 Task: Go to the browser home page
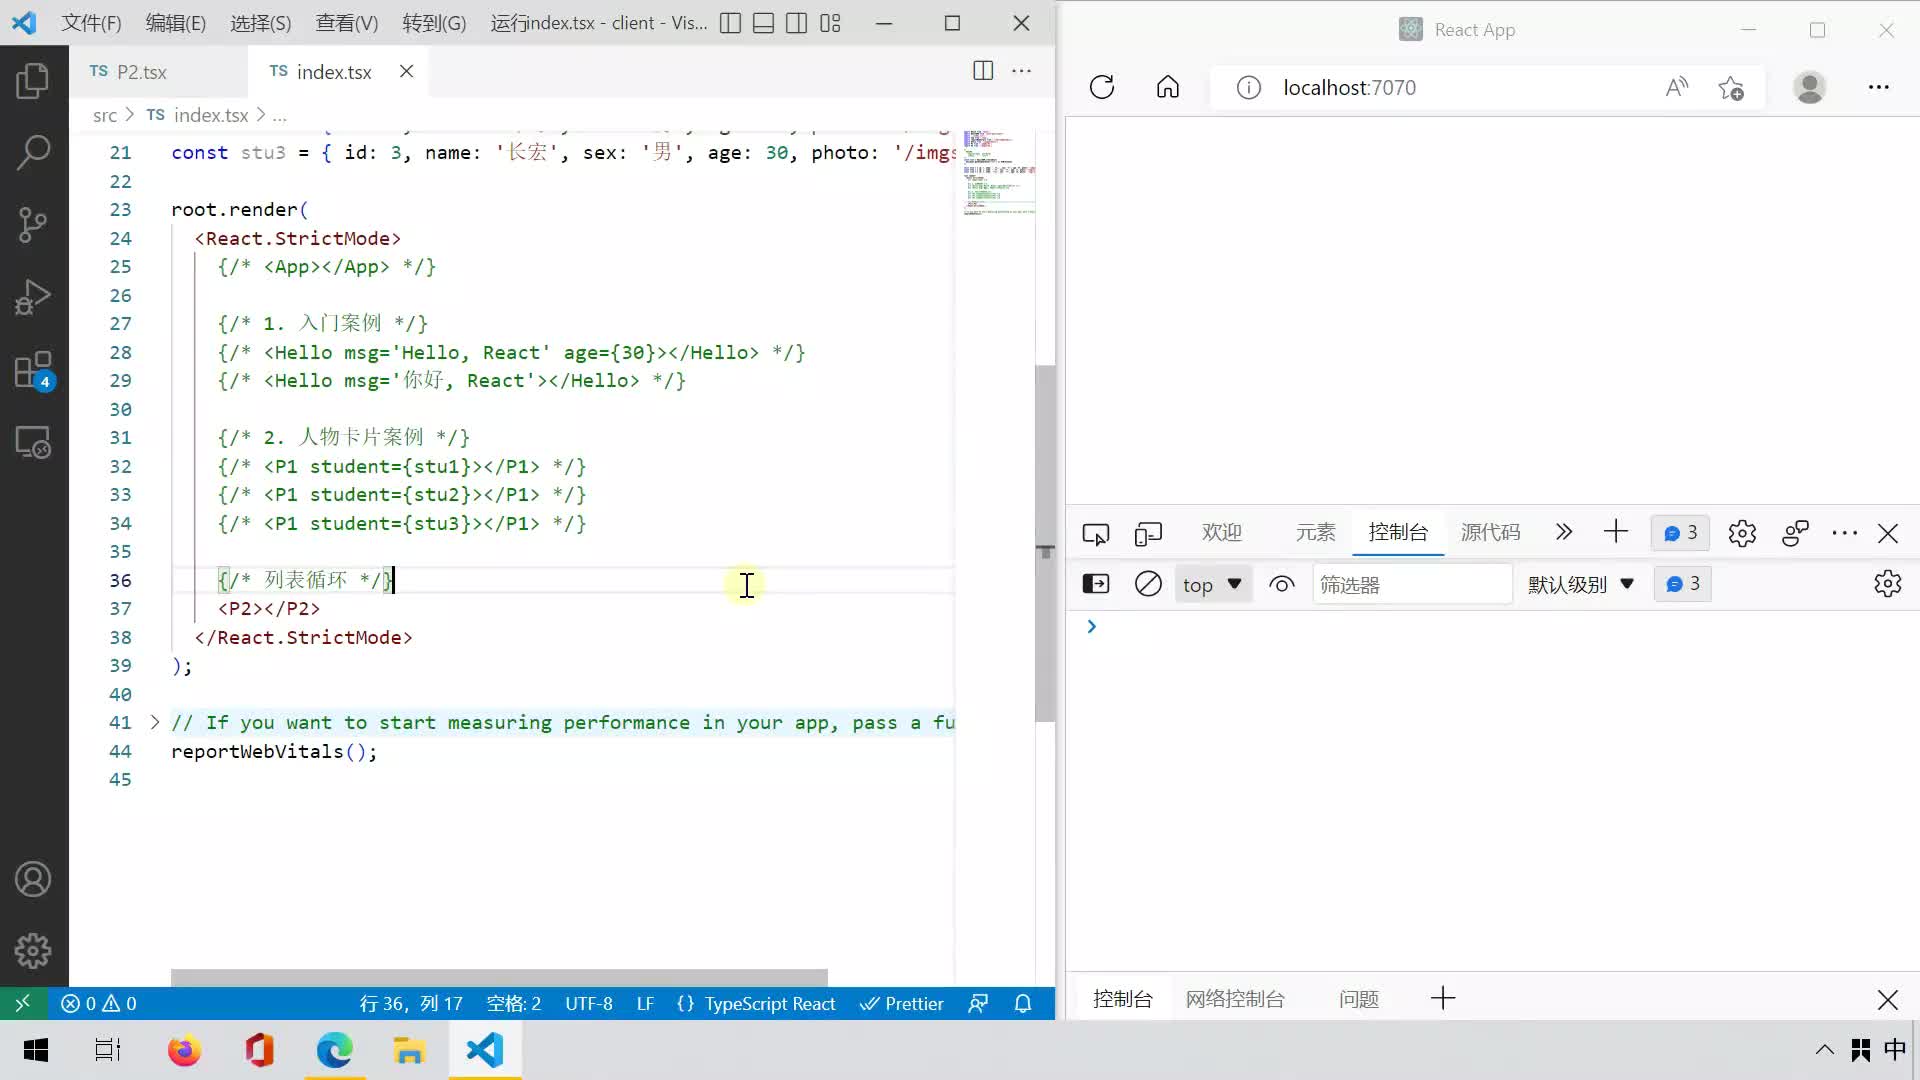(x=1168, y=87)
